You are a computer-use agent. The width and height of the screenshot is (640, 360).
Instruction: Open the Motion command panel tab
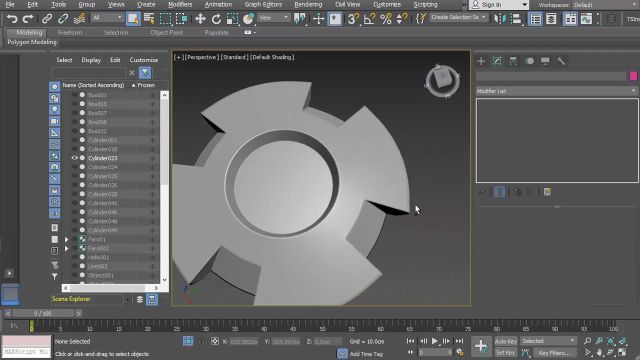point(529,61)
